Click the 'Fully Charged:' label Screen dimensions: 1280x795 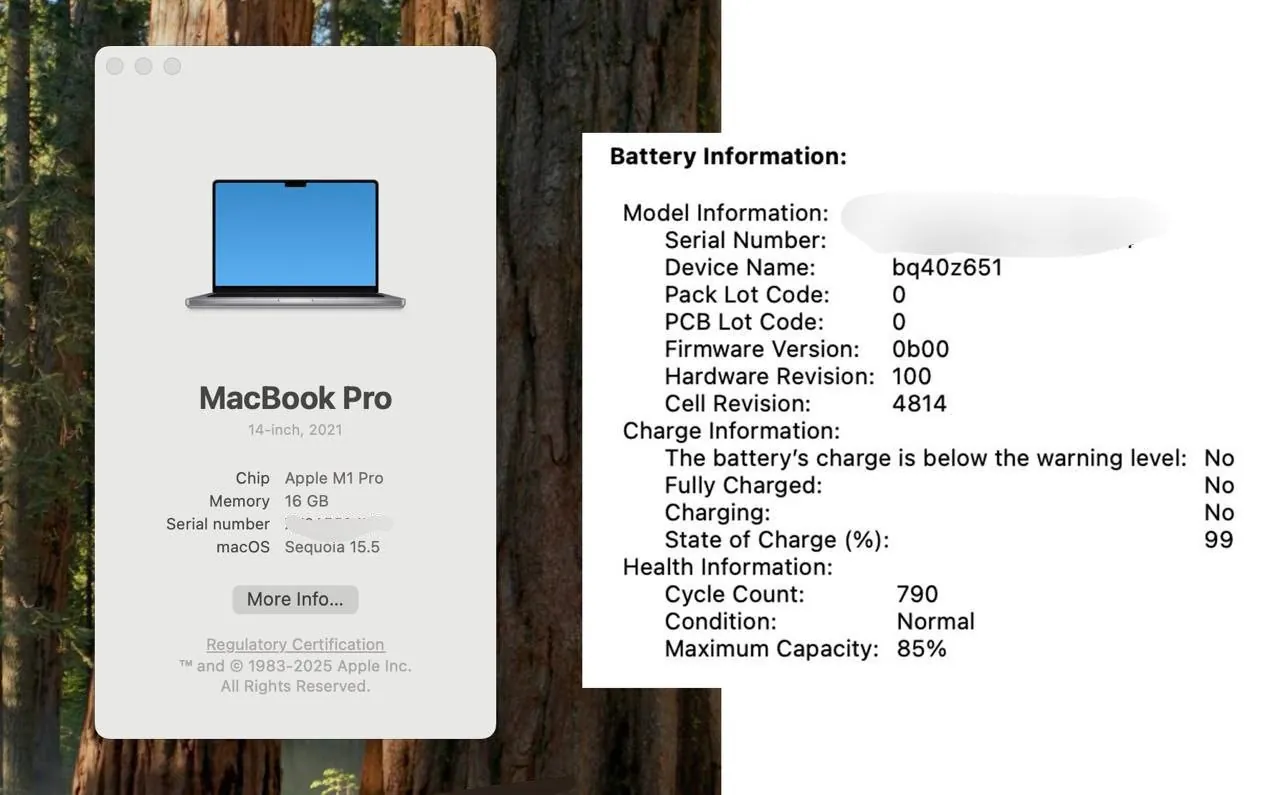pos(743,485)
